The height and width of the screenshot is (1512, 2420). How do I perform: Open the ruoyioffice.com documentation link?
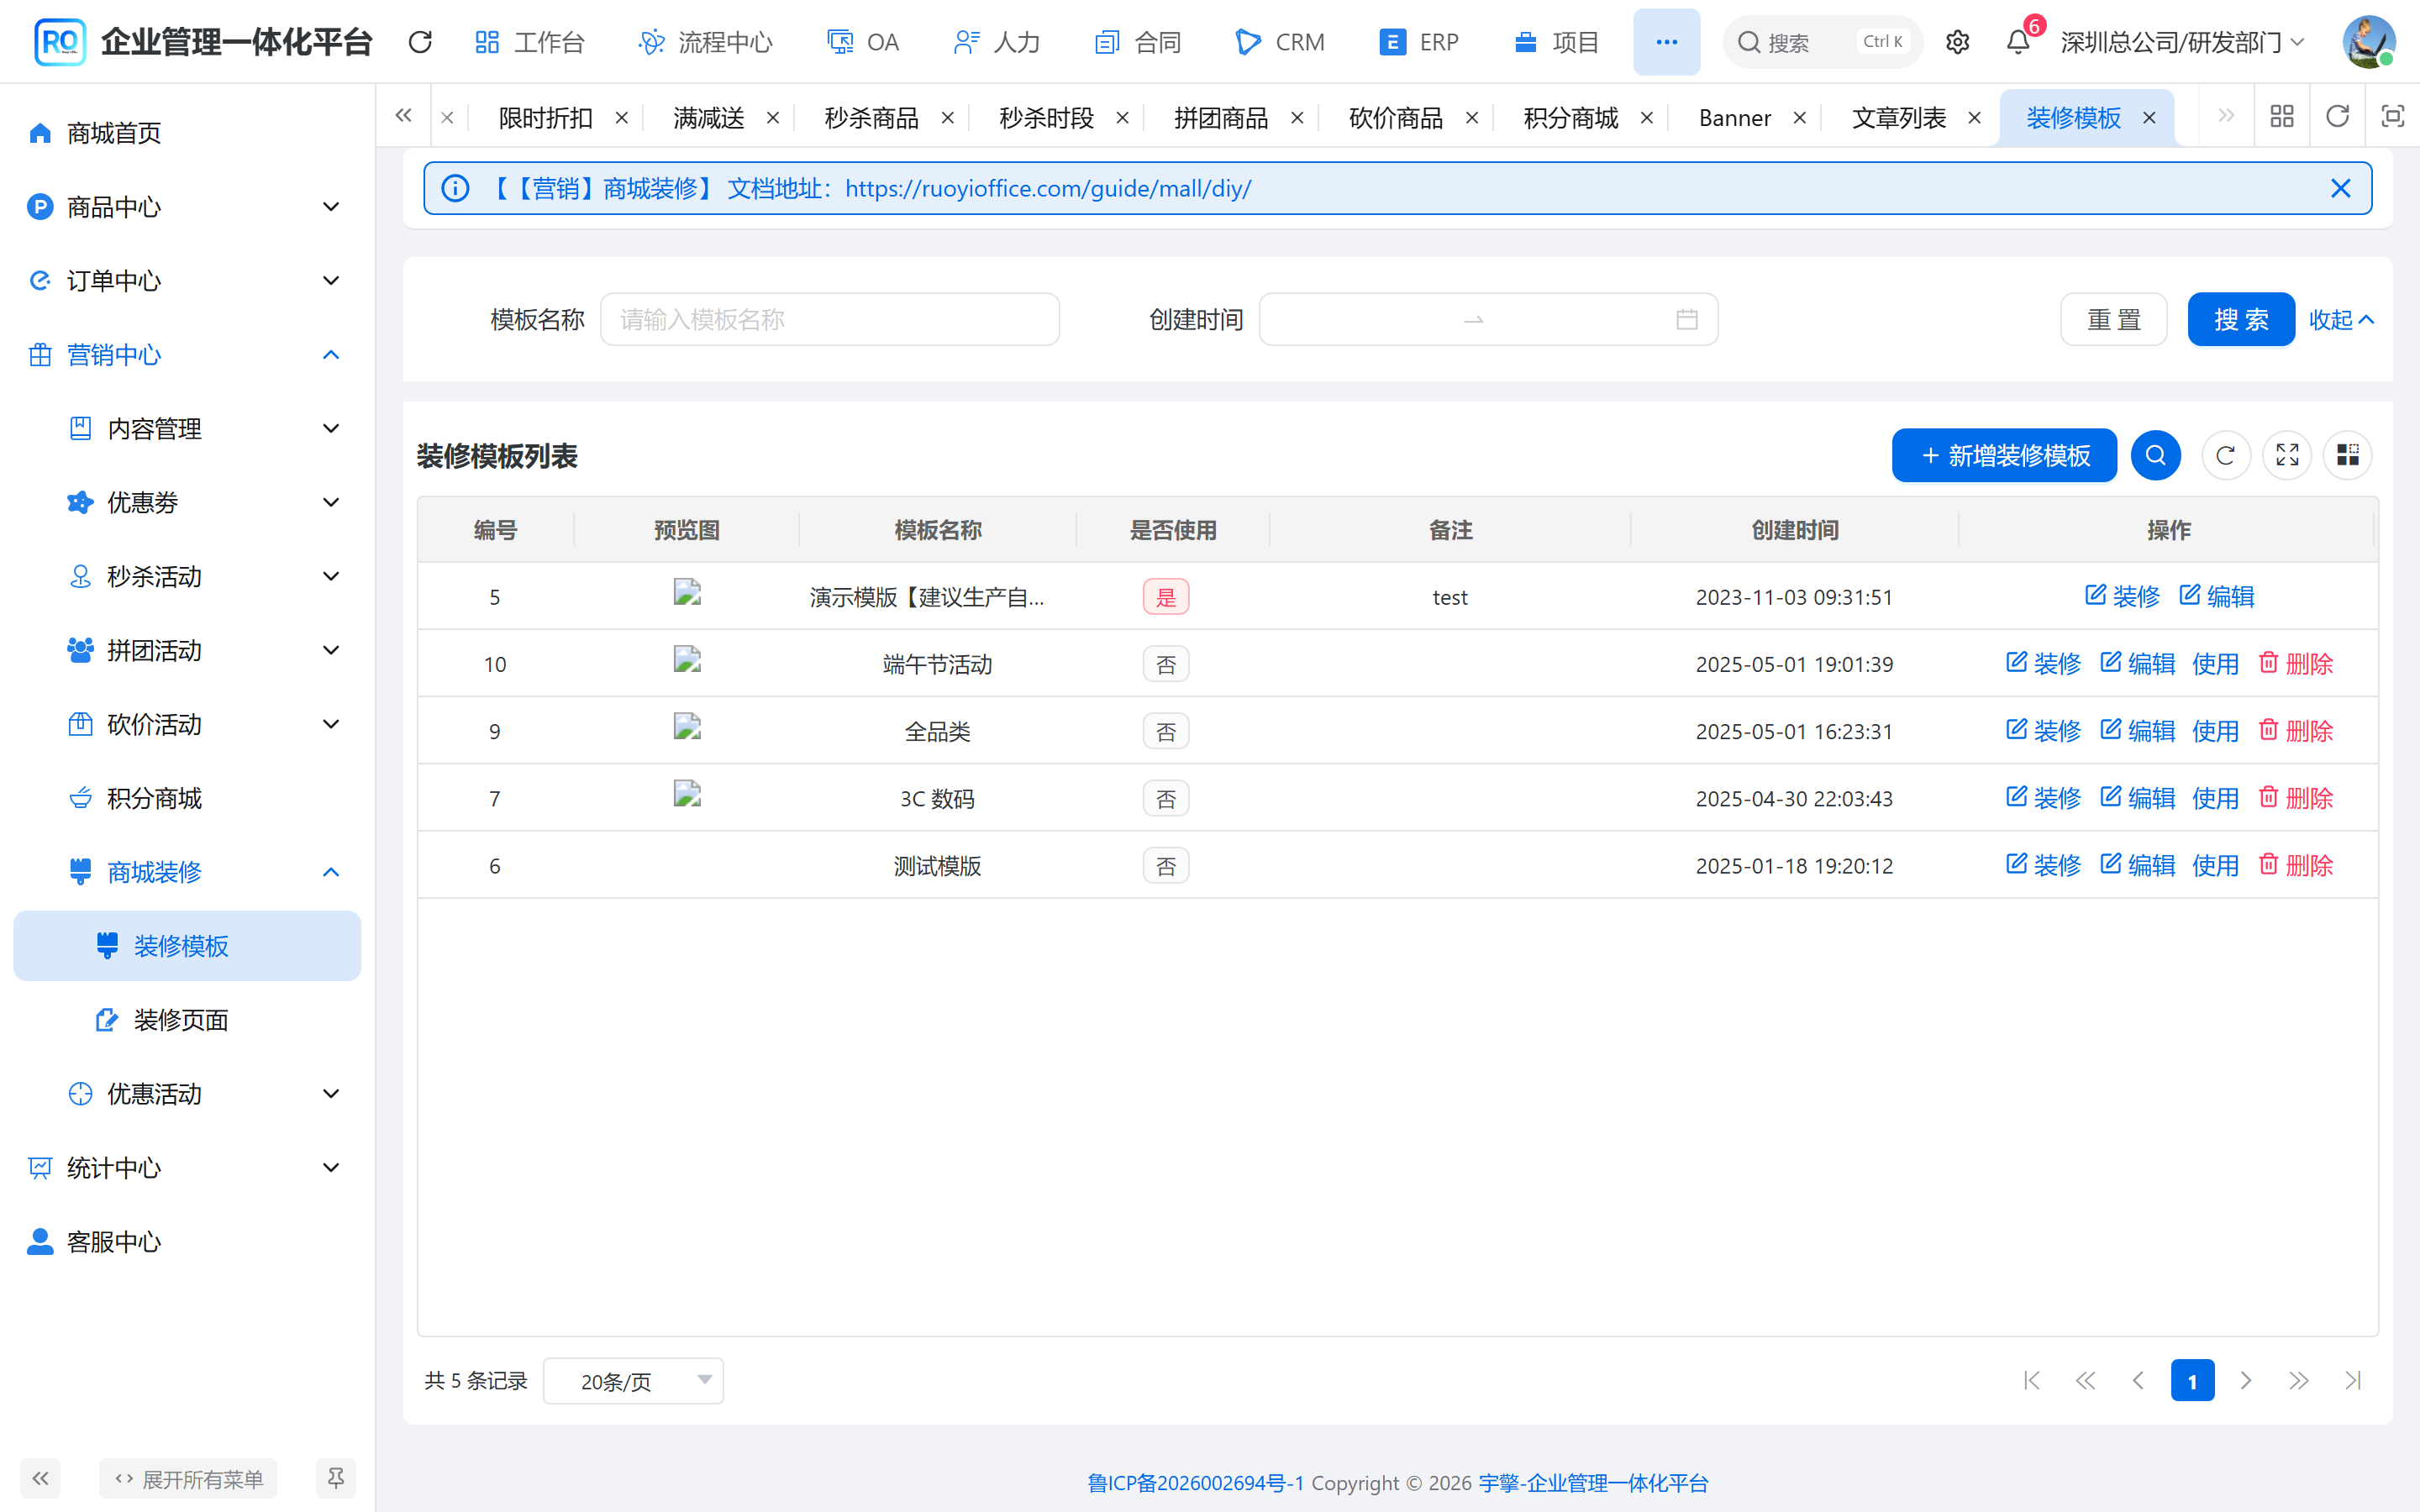1048,189
